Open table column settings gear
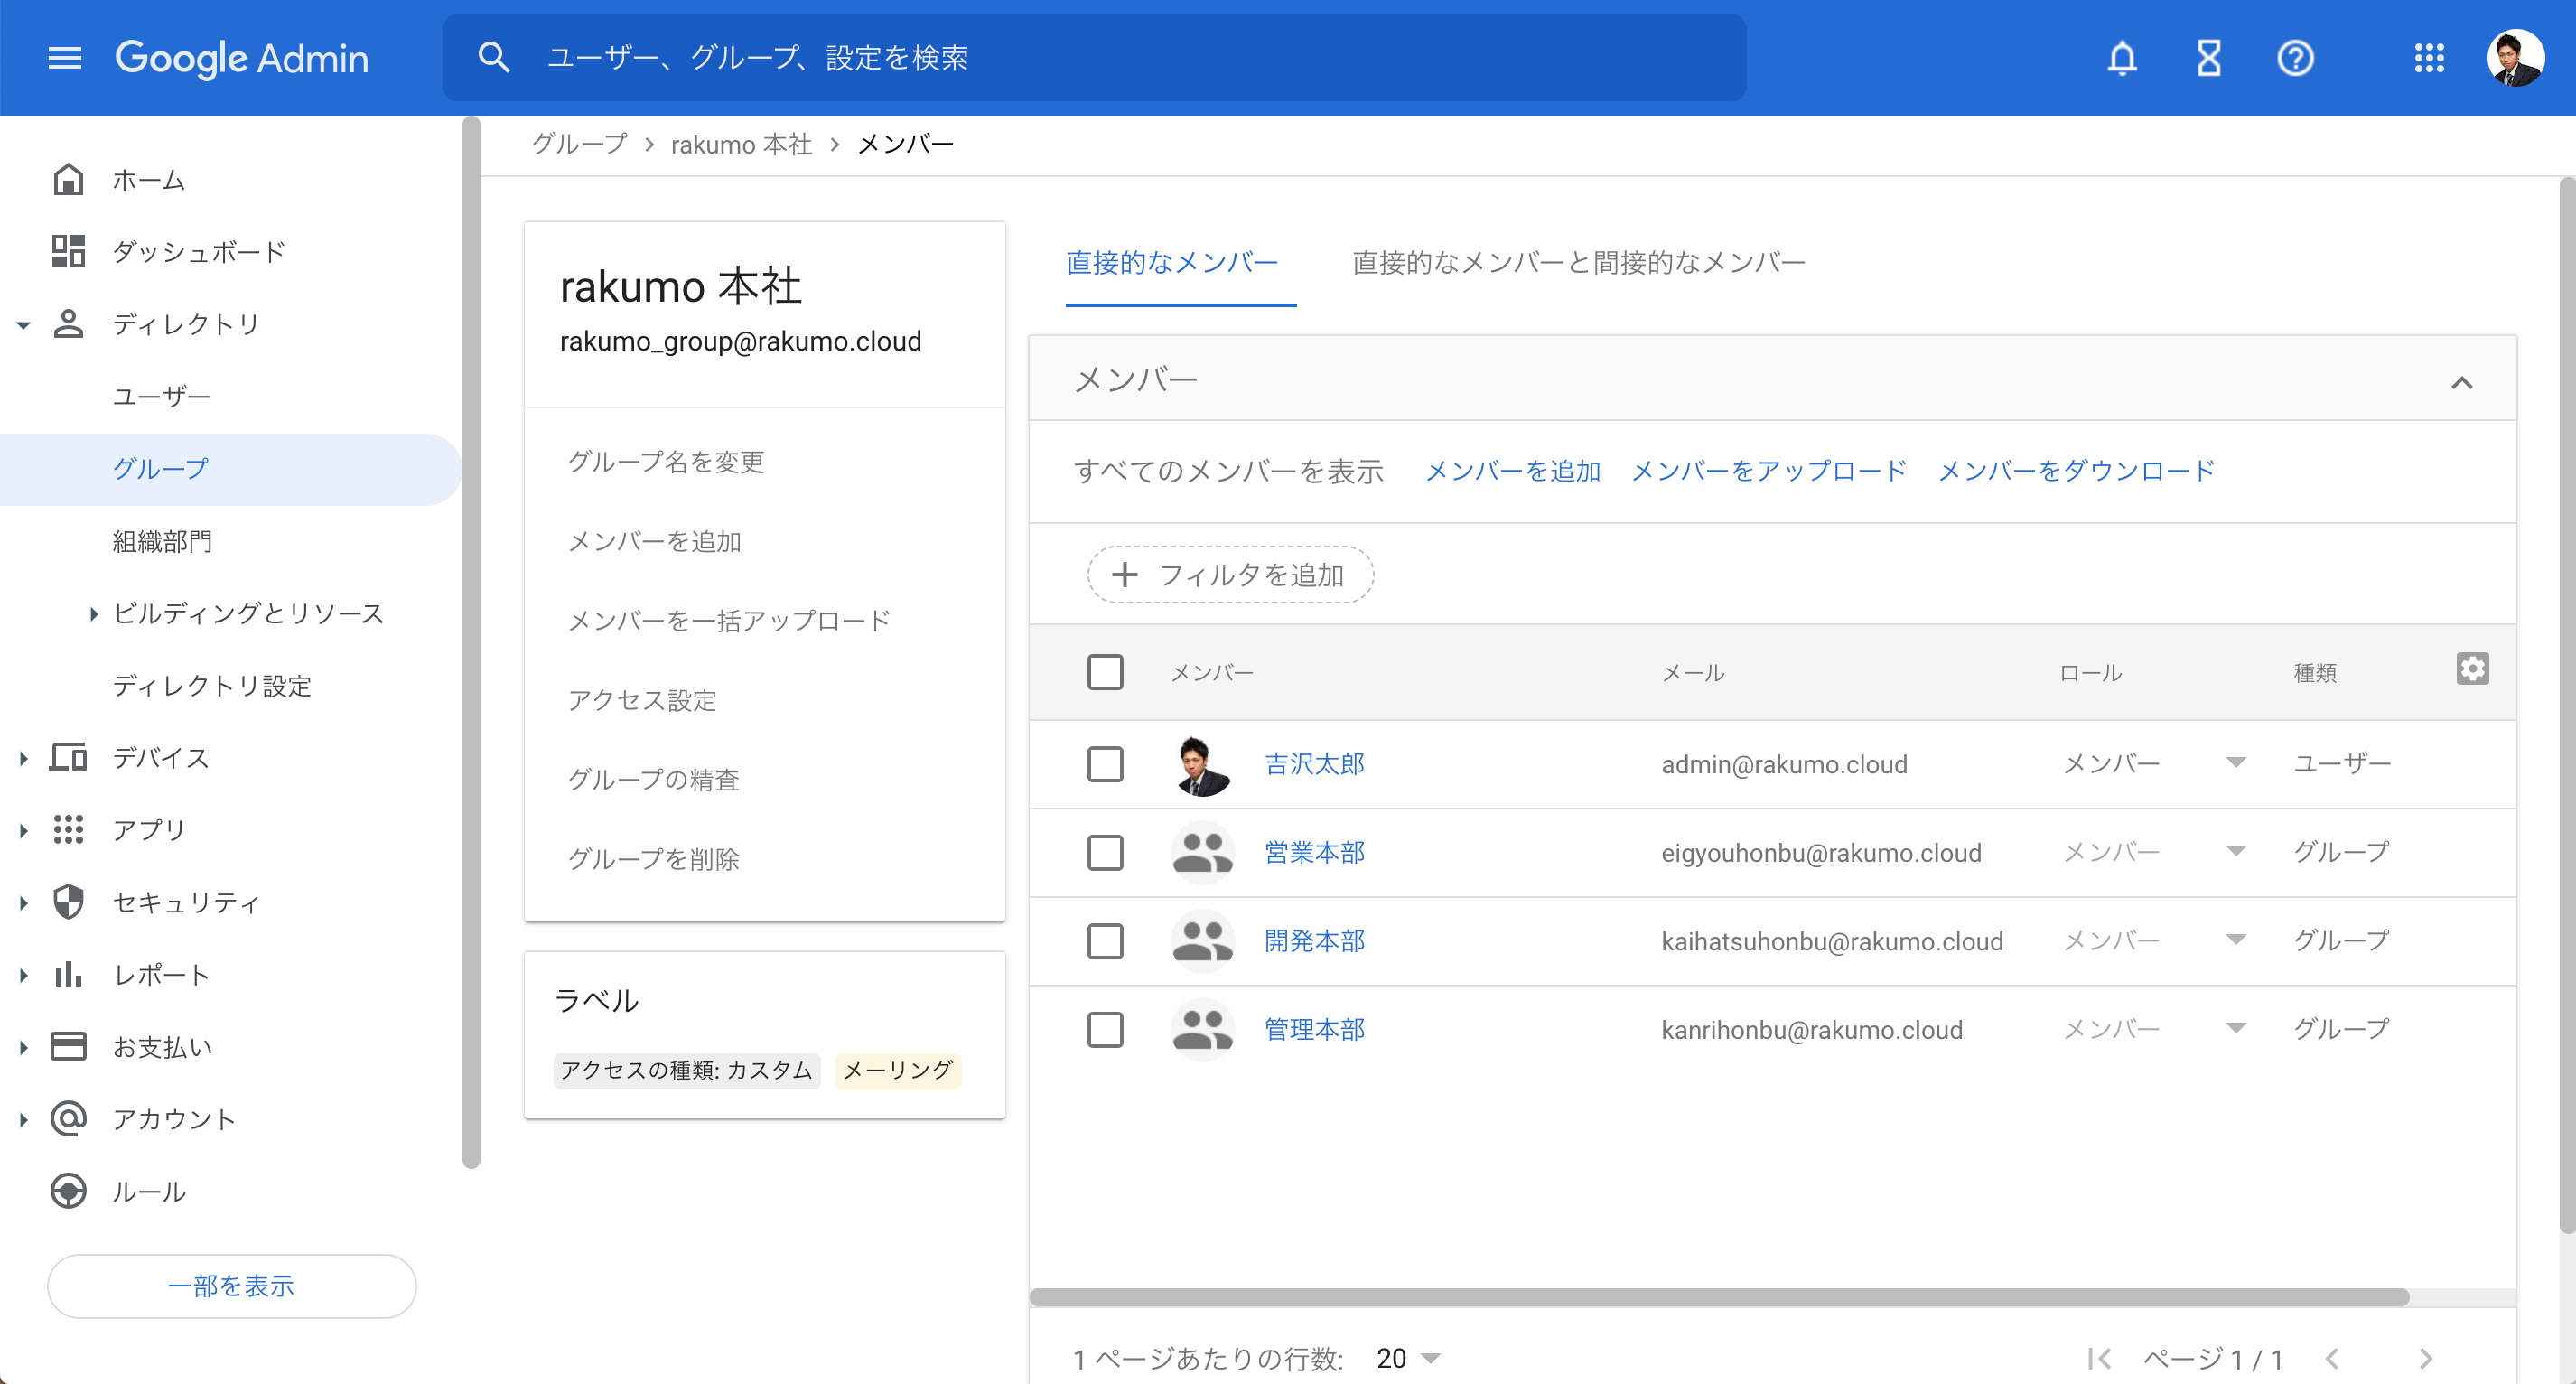 pos(2472,668)
